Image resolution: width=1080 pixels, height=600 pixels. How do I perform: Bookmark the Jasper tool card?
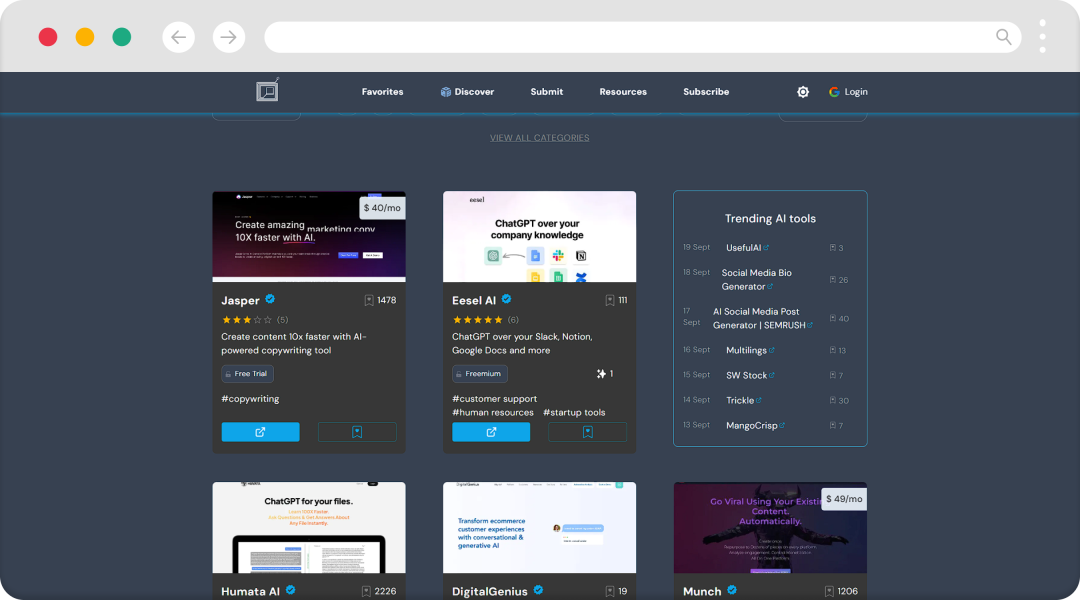coord(357,432)
